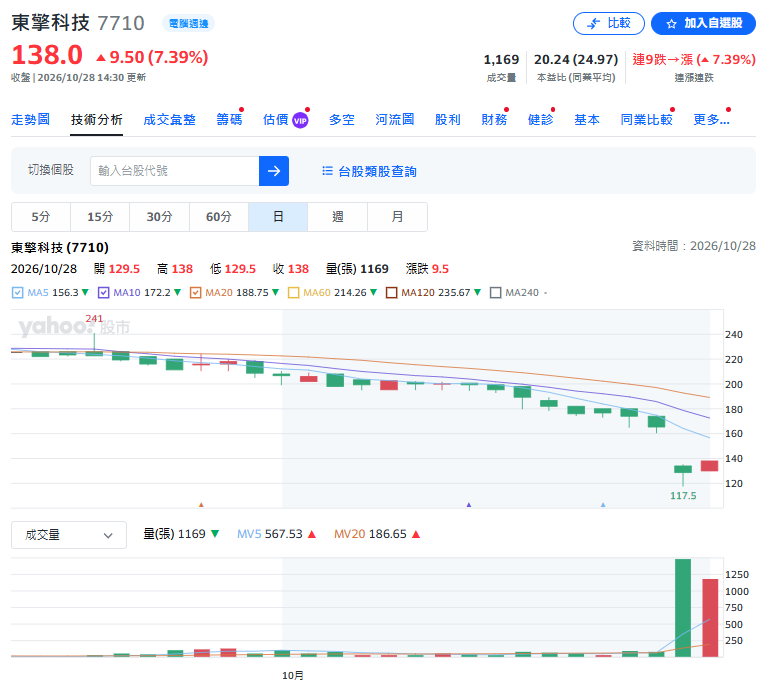Image resolution: width=759 pixels, height=685 pixels.
Task: Enable MA120 checkbox
Action: [392, 293]
